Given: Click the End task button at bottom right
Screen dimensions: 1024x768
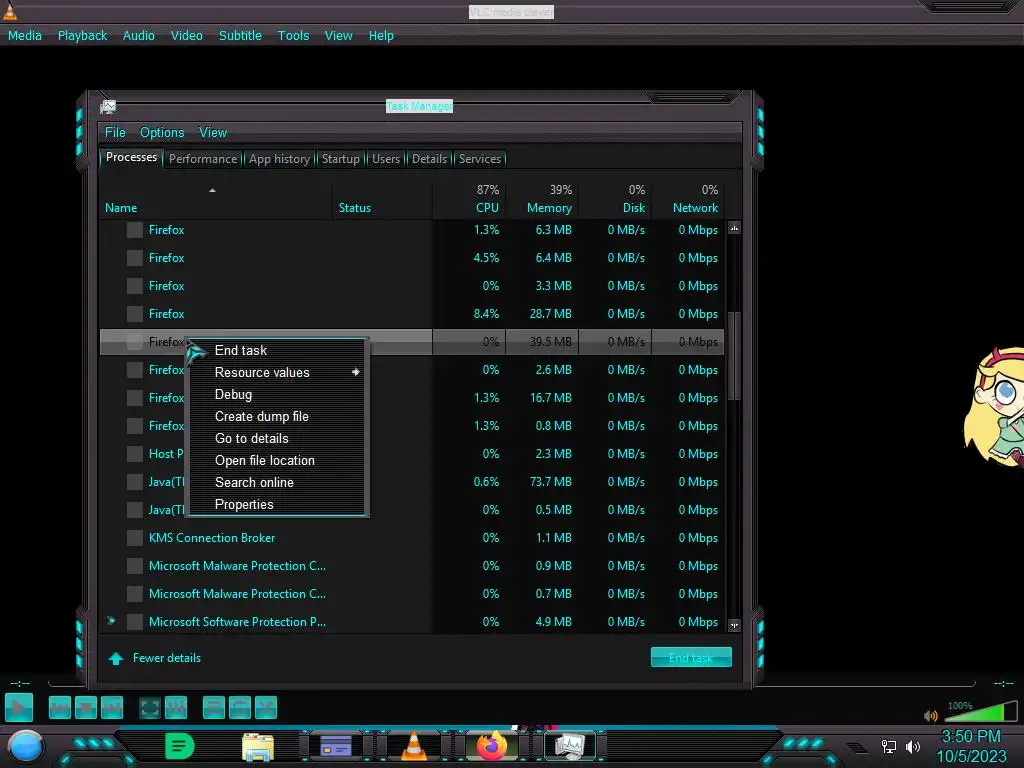Looking at the screenshot, I should tap(691, 658).
